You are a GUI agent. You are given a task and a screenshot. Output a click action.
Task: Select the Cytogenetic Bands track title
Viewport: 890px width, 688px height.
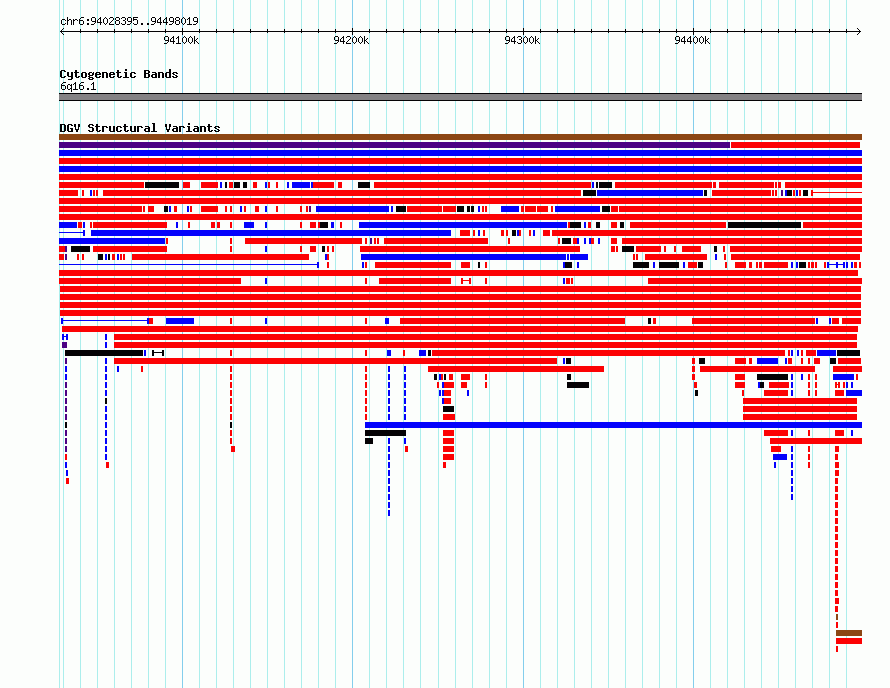(x=119, y=74)
